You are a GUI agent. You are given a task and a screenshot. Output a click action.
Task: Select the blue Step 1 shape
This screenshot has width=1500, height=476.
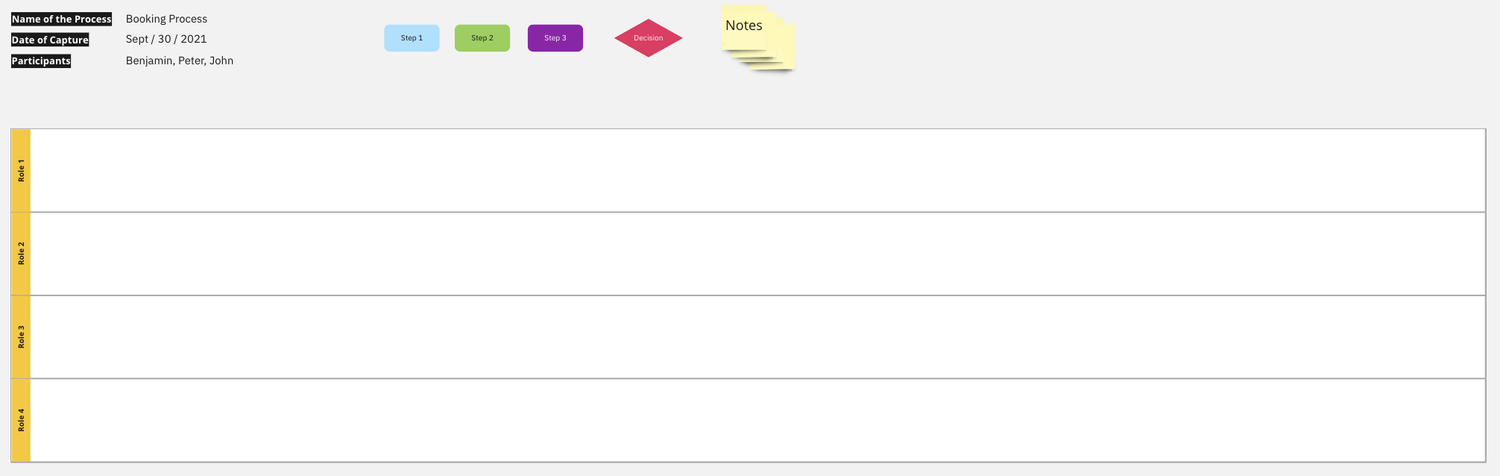412,38
